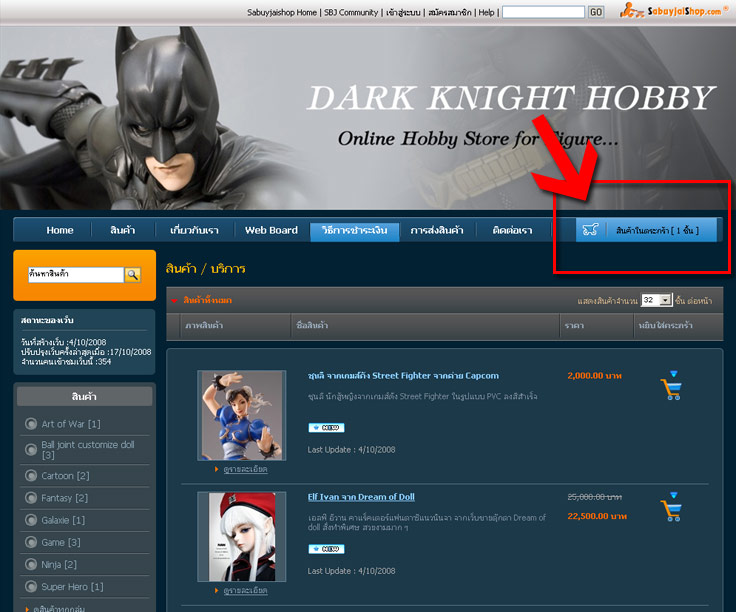
Task: Click the SabuyjaiShop.com logo
Action: 672,10
